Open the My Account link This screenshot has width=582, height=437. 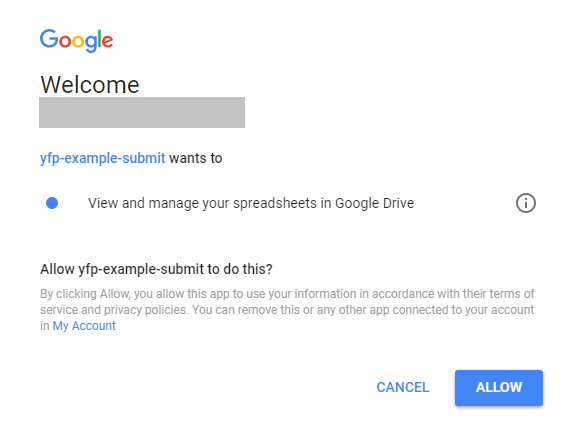(x=84, y=326)
